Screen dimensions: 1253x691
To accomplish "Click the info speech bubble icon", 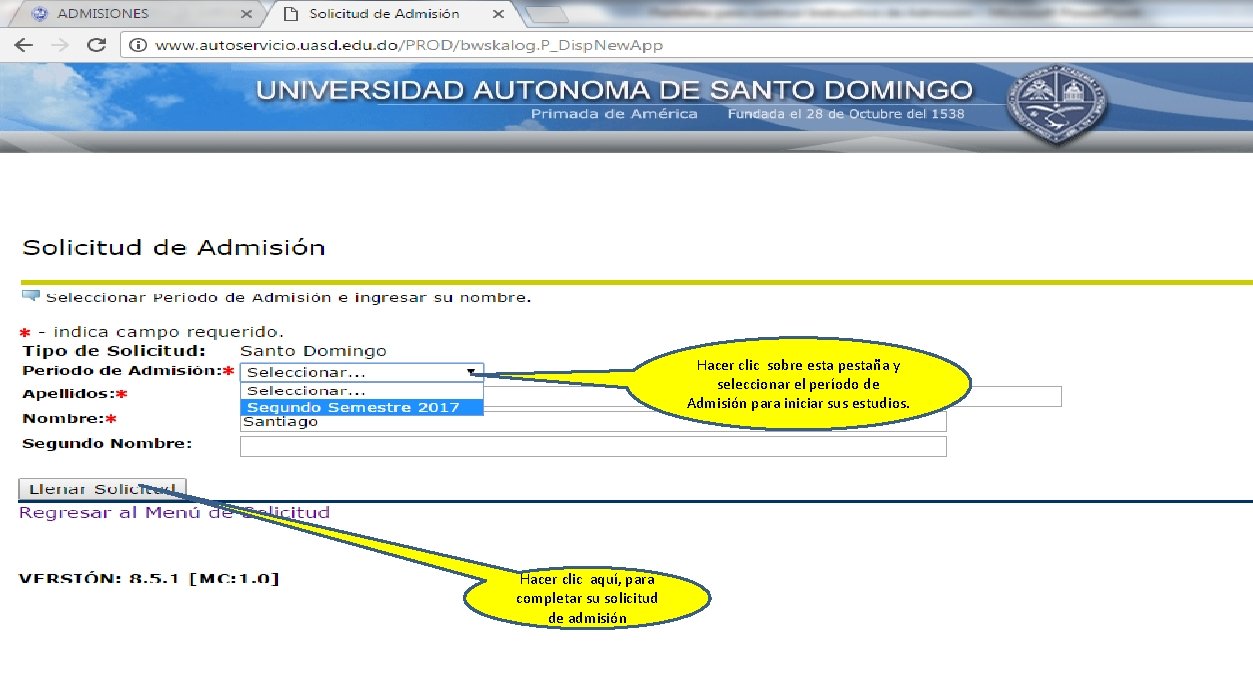I will pyautogui.click(x=30, y=297).
